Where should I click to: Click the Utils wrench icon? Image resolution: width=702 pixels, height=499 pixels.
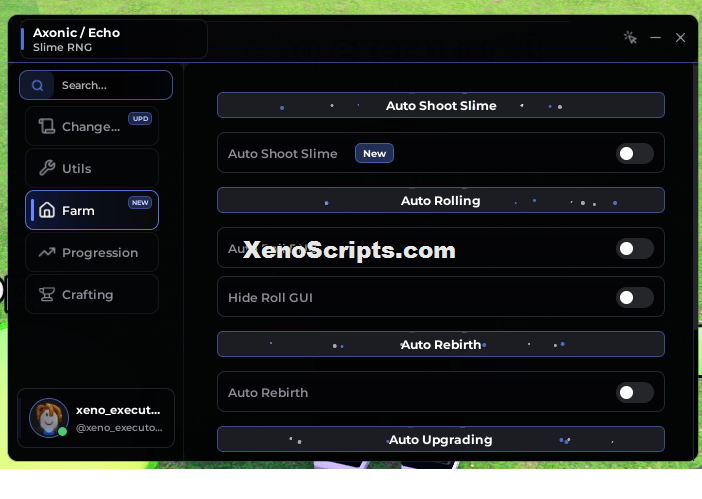pyautogui.click(x=47, y=168)
